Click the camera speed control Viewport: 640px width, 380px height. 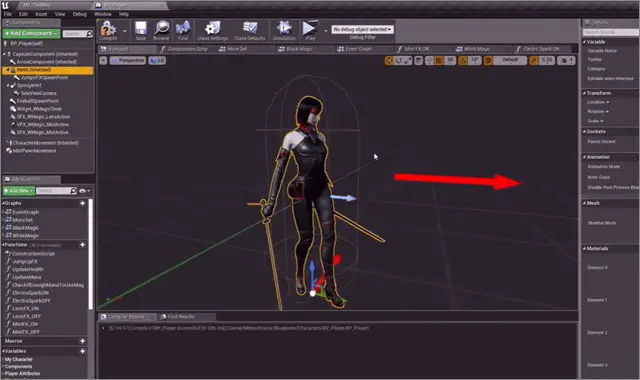(567, 60)
